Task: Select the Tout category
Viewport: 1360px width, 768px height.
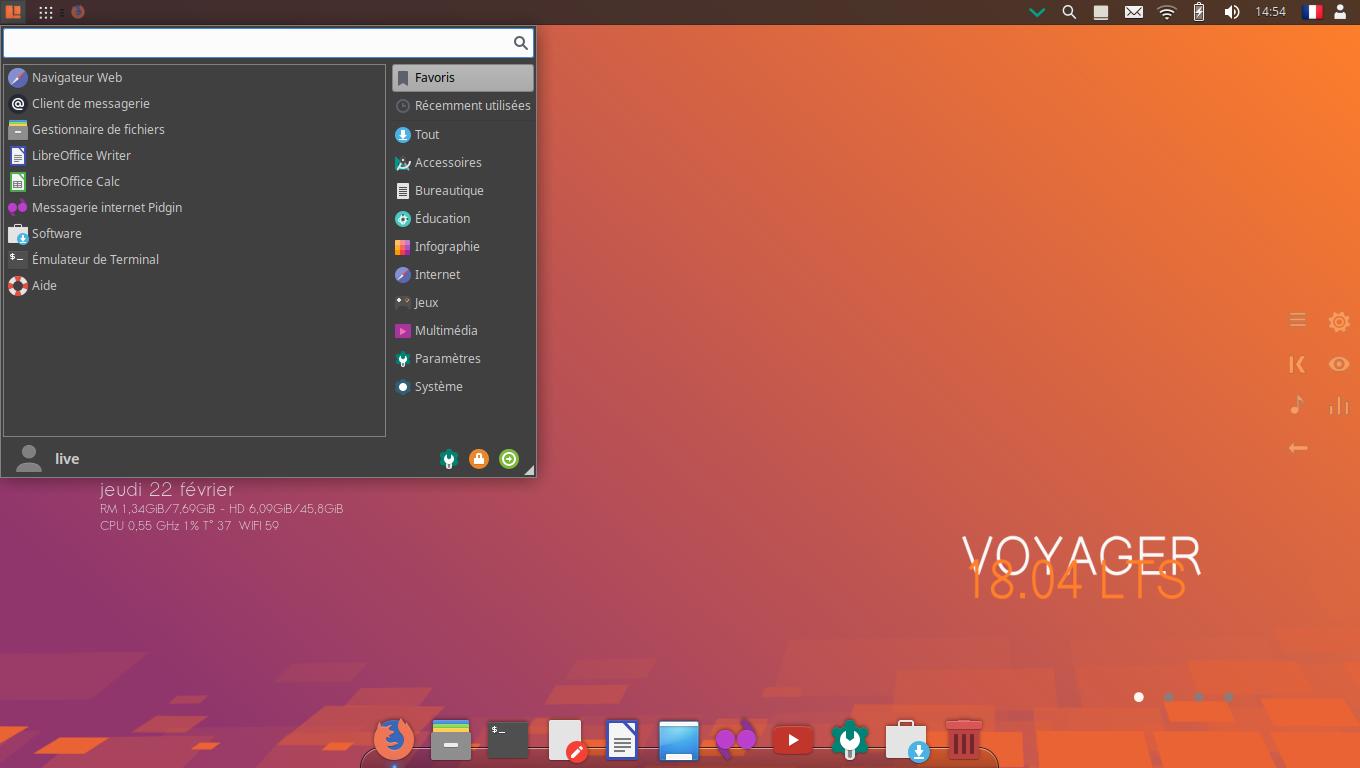Action: (x=462, y=134)
